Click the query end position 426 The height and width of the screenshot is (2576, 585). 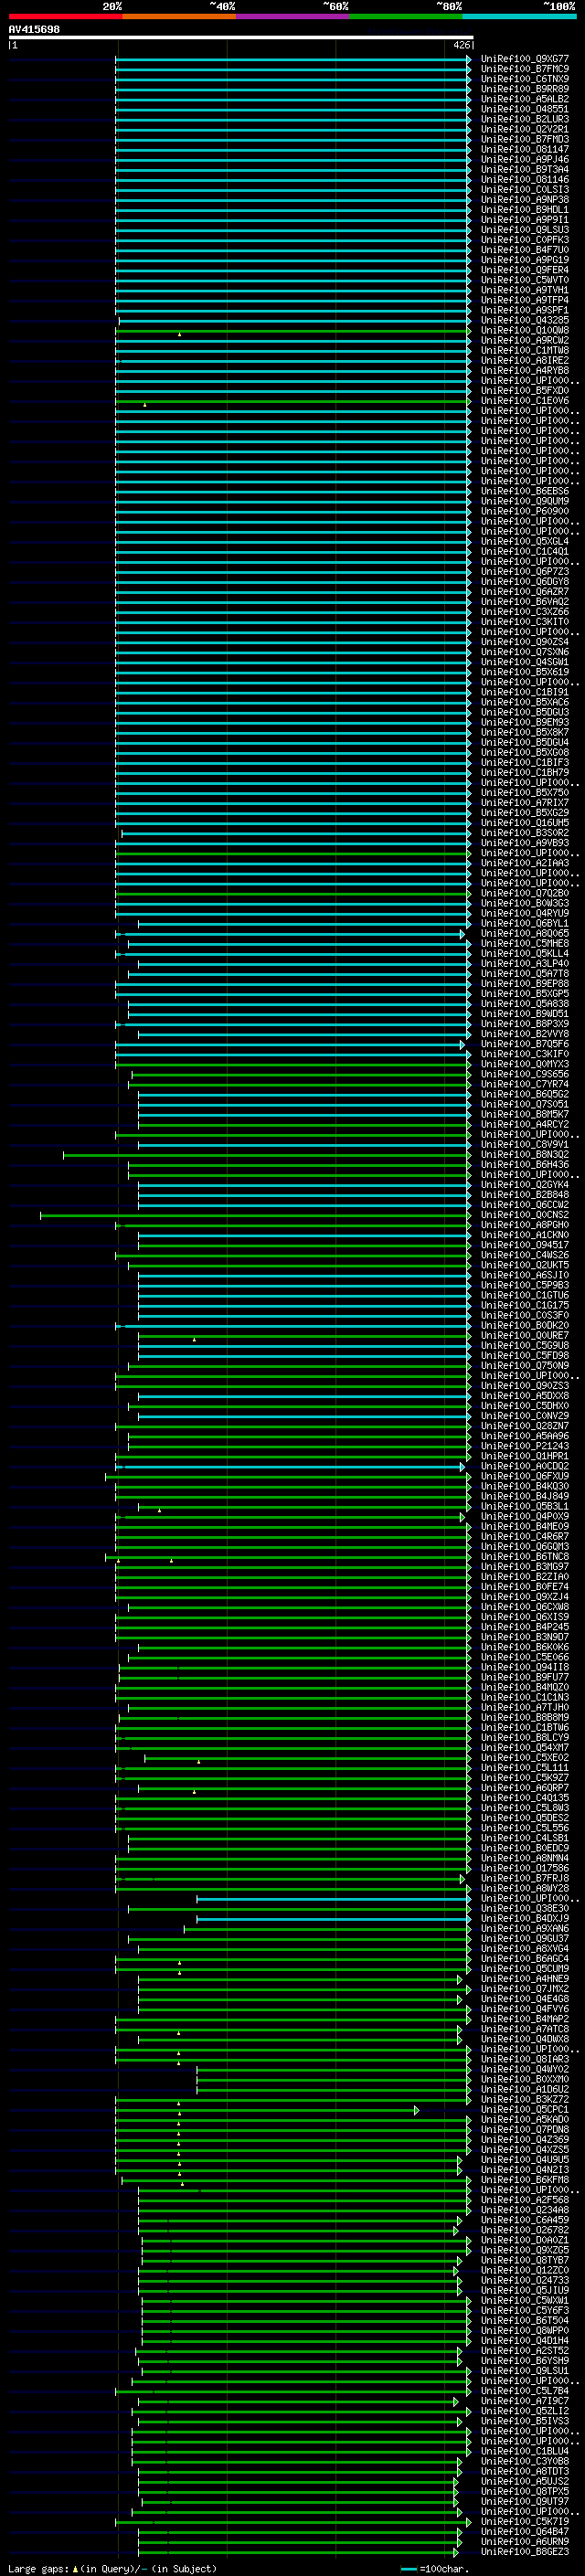click(461, 45)
